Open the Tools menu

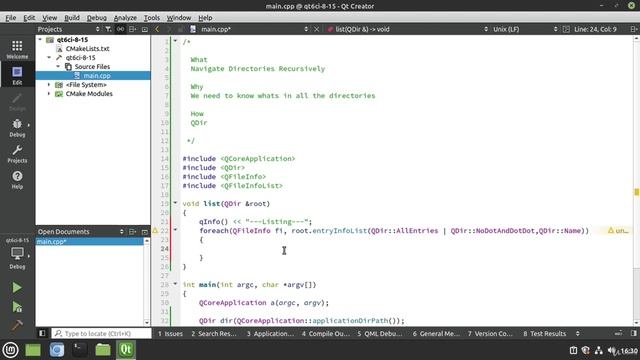[x=152, y=18]
